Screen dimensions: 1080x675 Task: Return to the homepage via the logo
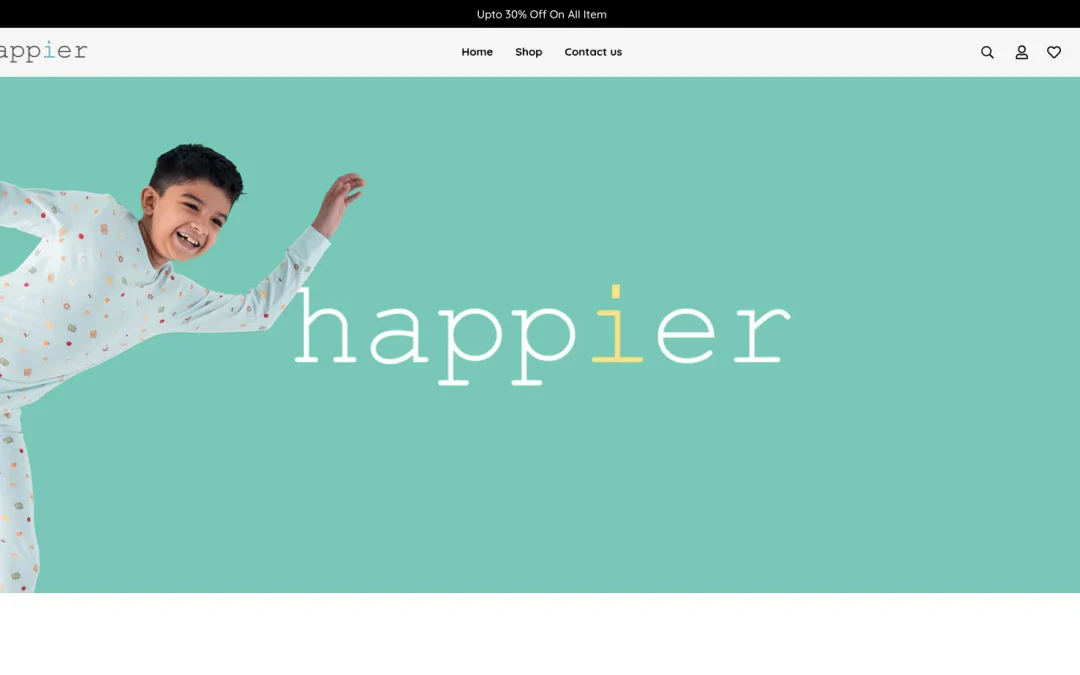tap(42, 50)
